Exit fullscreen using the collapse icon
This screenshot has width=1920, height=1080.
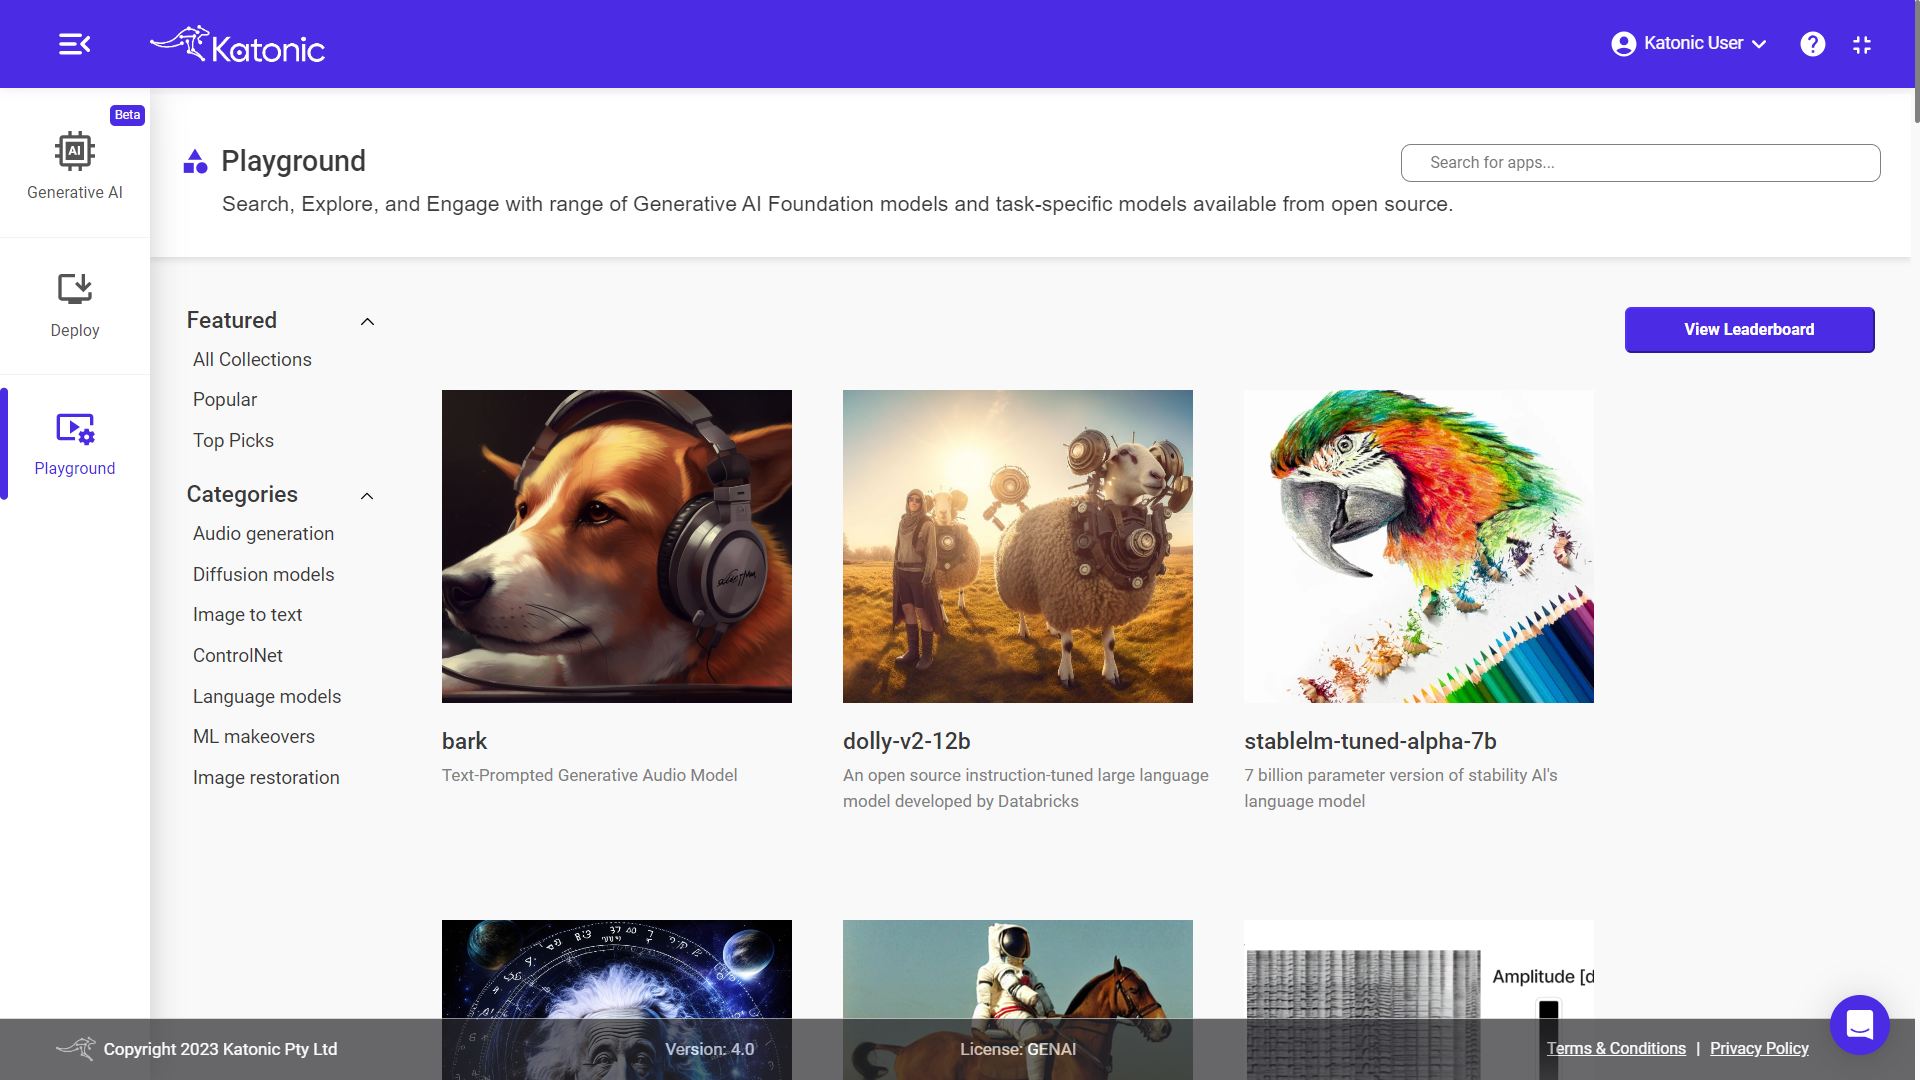pos(1862,44)
